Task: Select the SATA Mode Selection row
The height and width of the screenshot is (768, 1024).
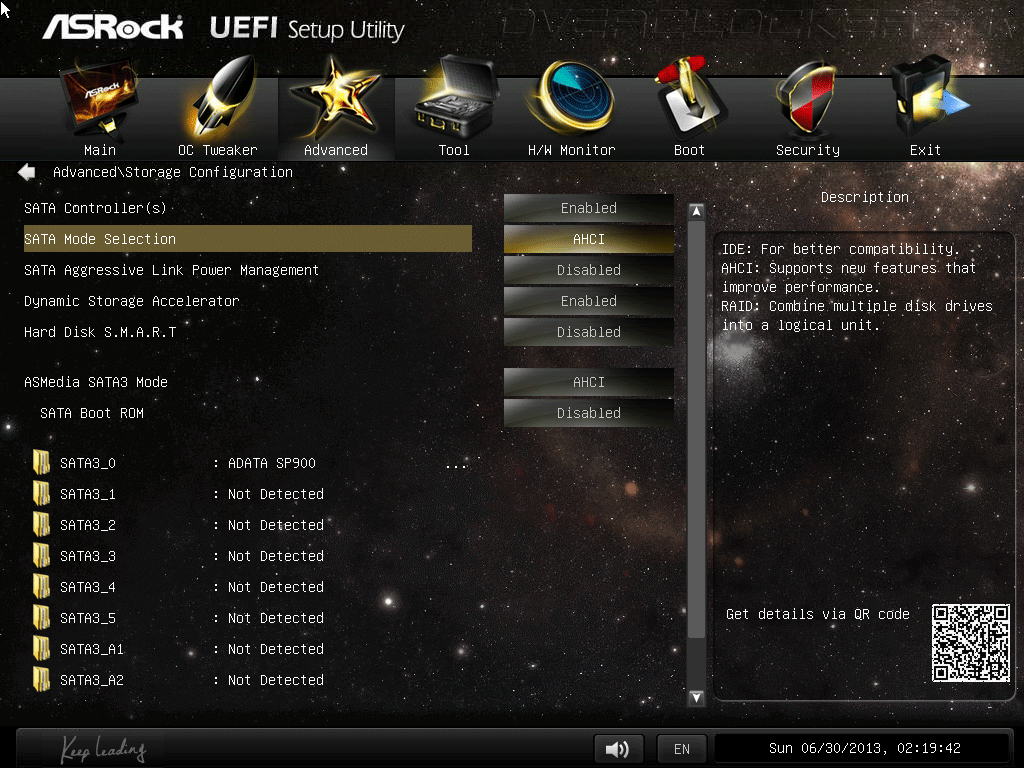Action: tap(248, 239)
